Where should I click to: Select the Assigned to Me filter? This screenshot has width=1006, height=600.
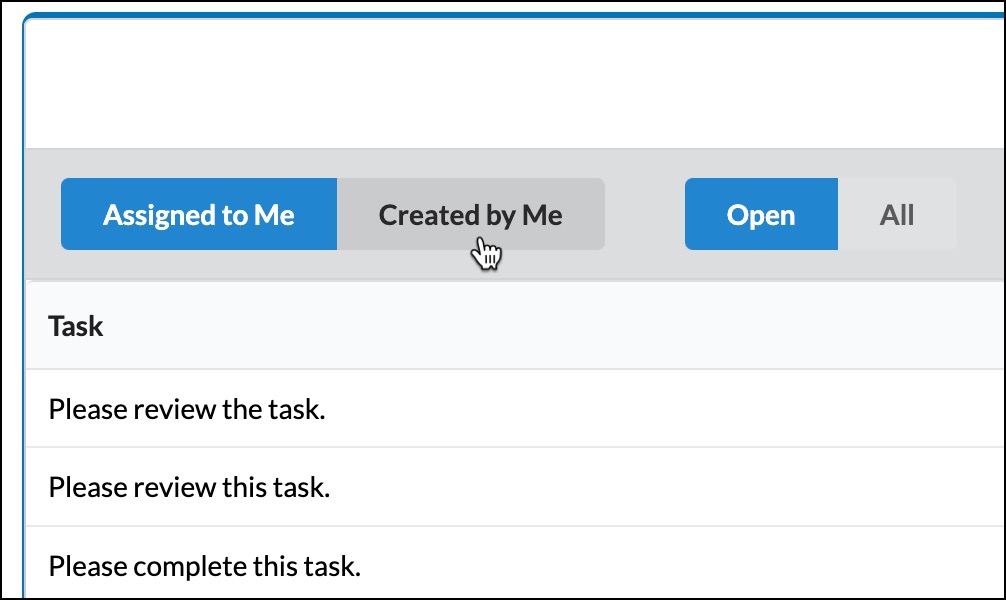[x=199, y=214]
